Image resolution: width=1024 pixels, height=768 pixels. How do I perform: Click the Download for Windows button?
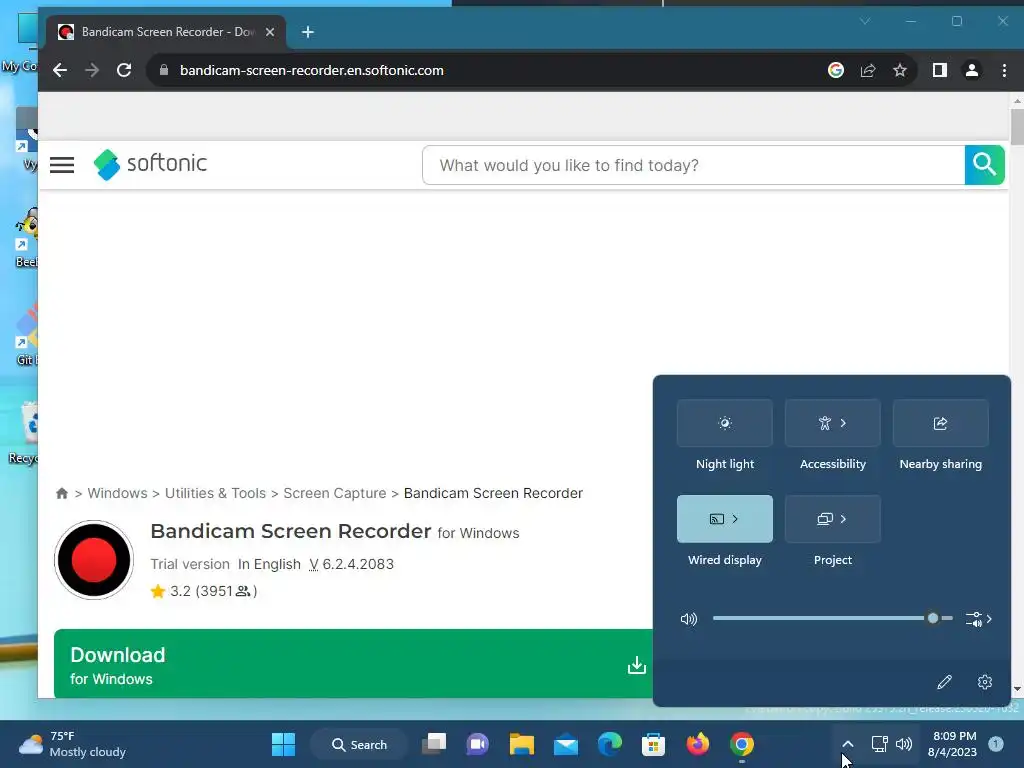(353, 664)
